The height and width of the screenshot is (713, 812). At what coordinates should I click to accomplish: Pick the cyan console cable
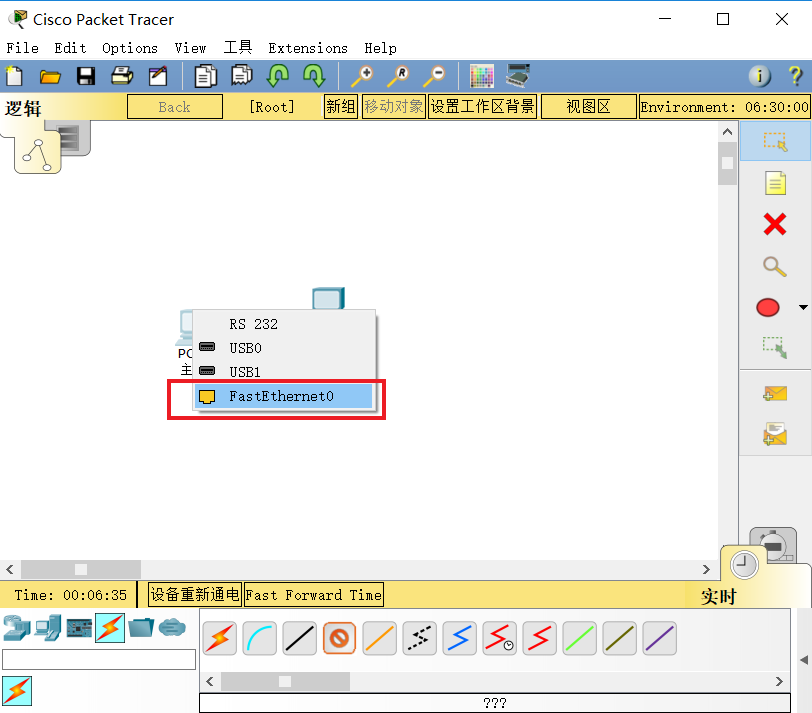point(259,638)
